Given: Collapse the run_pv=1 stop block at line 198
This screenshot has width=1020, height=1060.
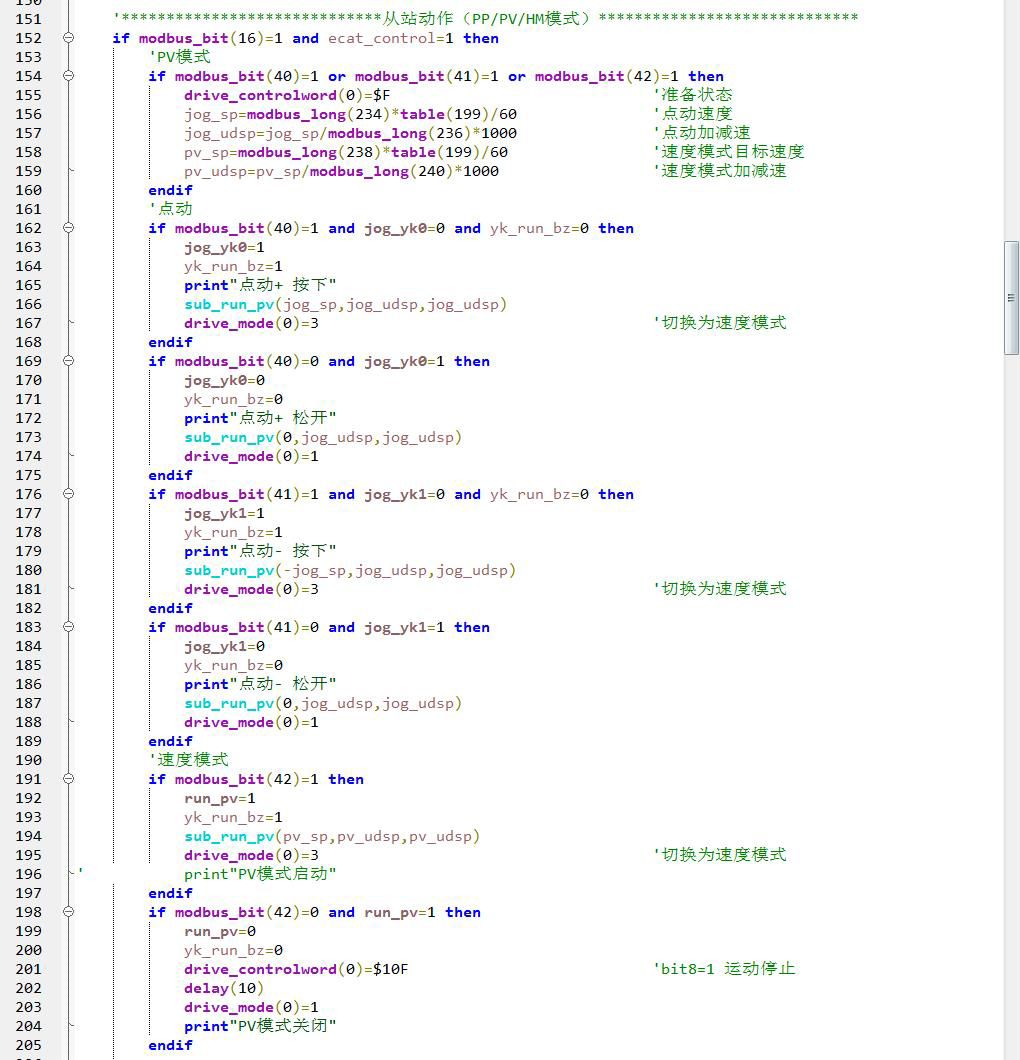Looking at the screenshot, I should click(68, 912).
